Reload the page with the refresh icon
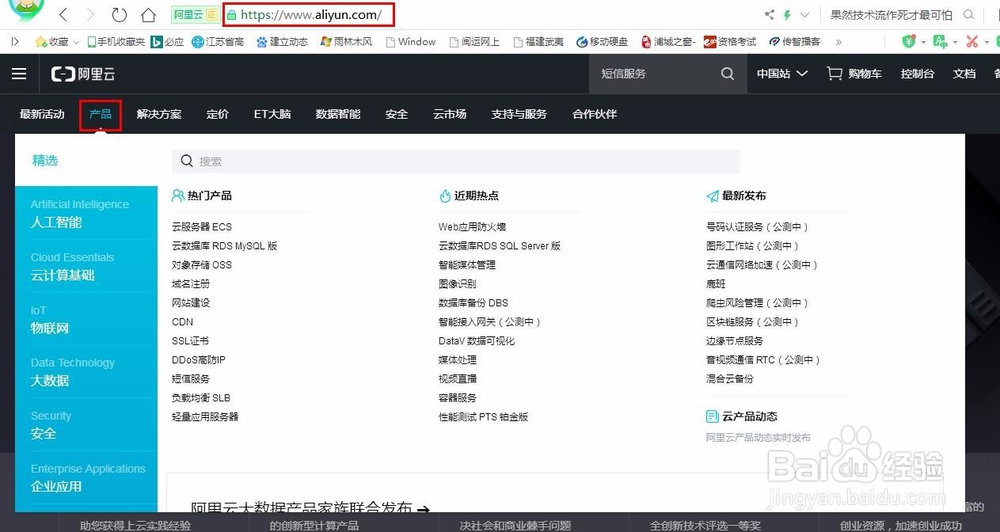1000x532 pixels. tap(119, 15)
